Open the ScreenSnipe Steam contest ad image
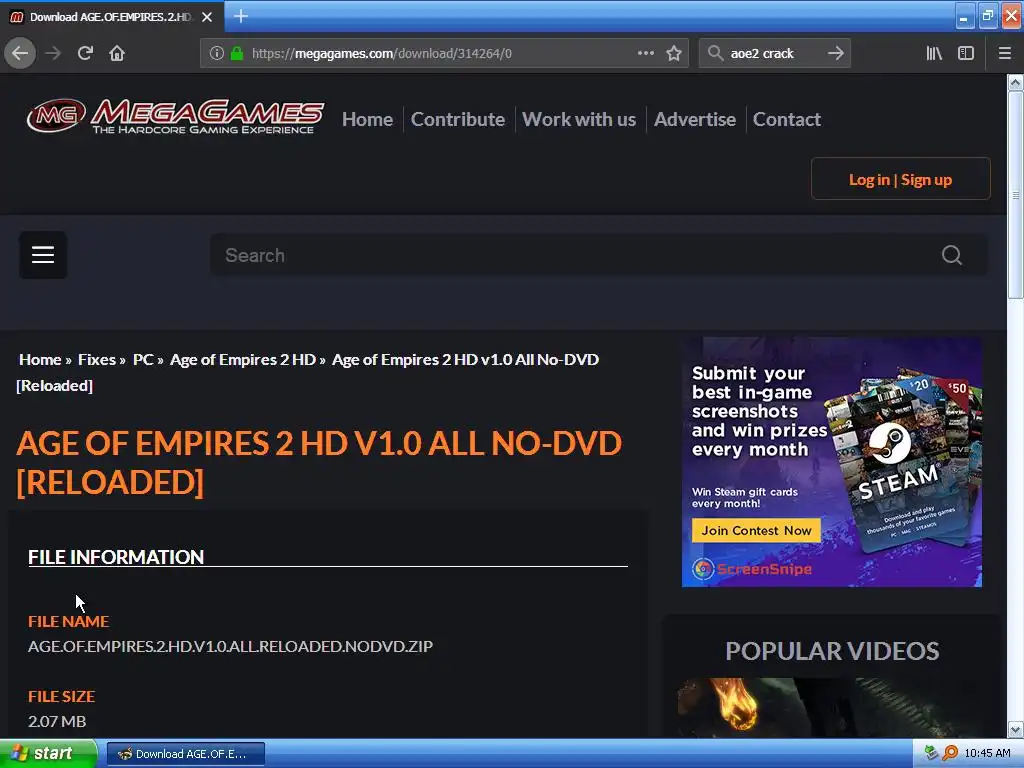The height and width of the screenshot is (768, 1024). point(831,462)
